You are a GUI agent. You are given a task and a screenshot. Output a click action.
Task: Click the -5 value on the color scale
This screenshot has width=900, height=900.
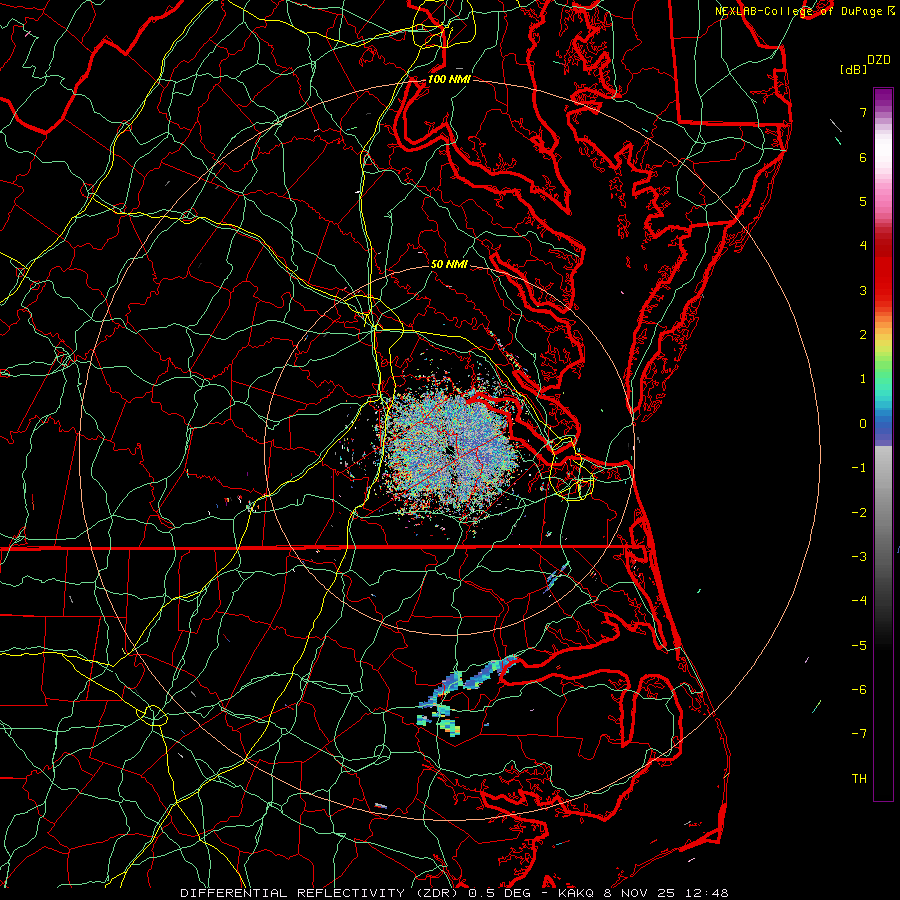point(859,646)
